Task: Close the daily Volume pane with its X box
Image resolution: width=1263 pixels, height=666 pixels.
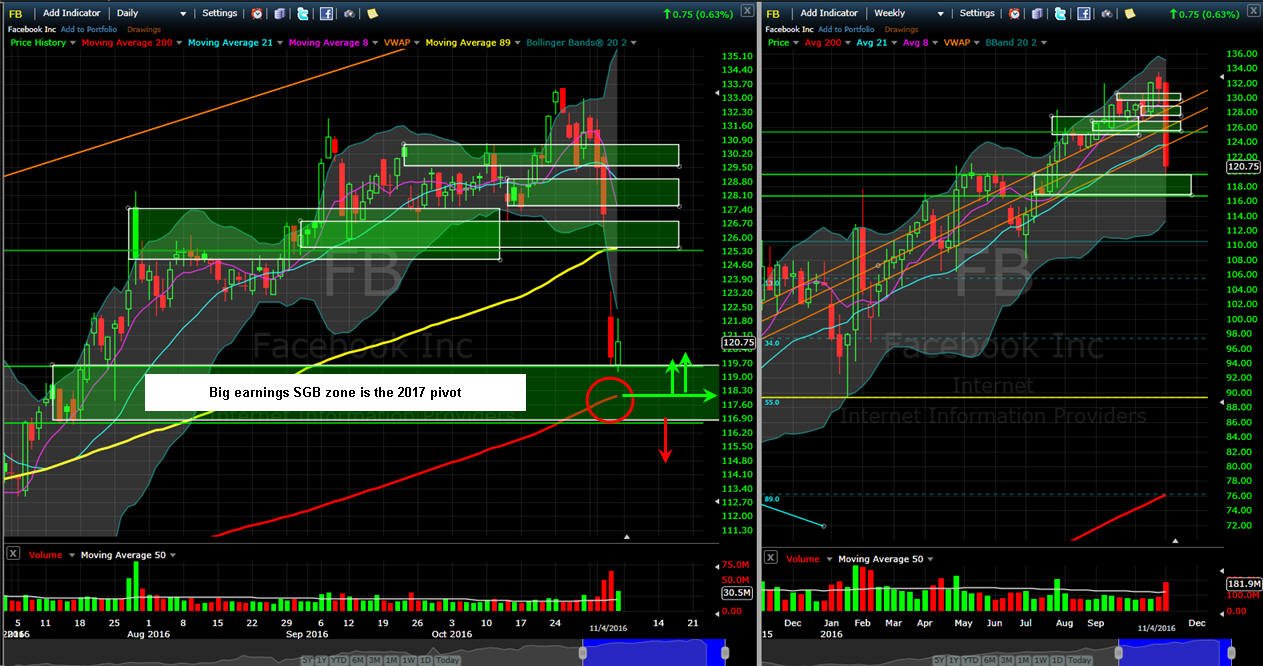Action: tap(13, 554)
